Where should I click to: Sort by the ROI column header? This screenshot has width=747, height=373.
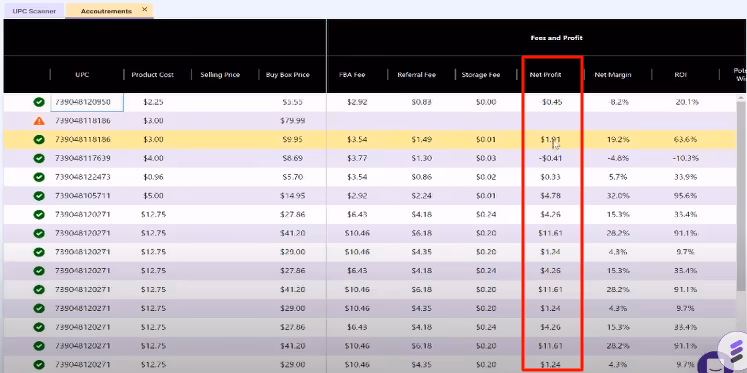pos(680,75)
